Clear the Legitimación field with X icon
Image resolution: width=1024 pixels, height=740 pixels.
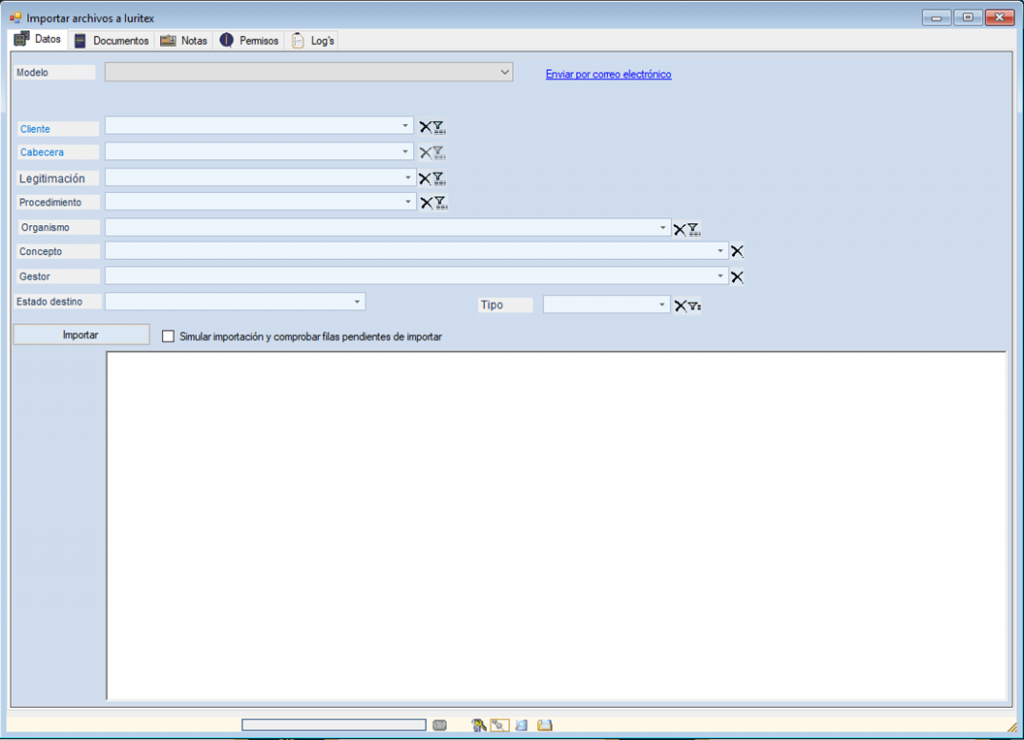pyautogui.click(x=425, y=179)
